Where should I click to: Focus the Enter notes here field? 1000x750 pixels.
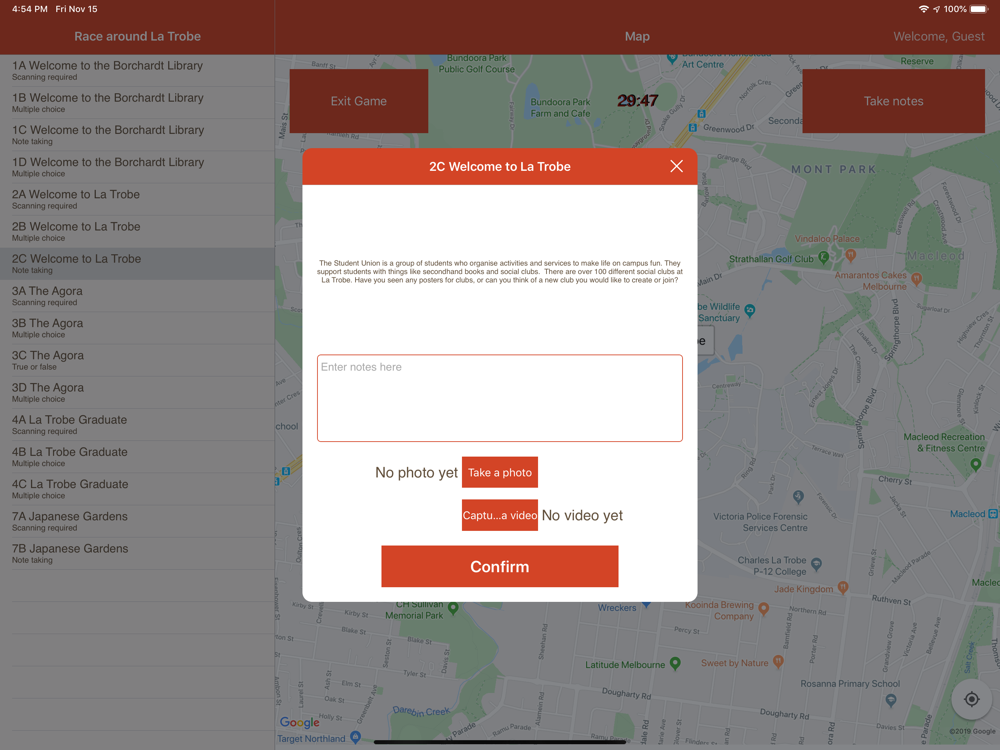pos(499,398)
